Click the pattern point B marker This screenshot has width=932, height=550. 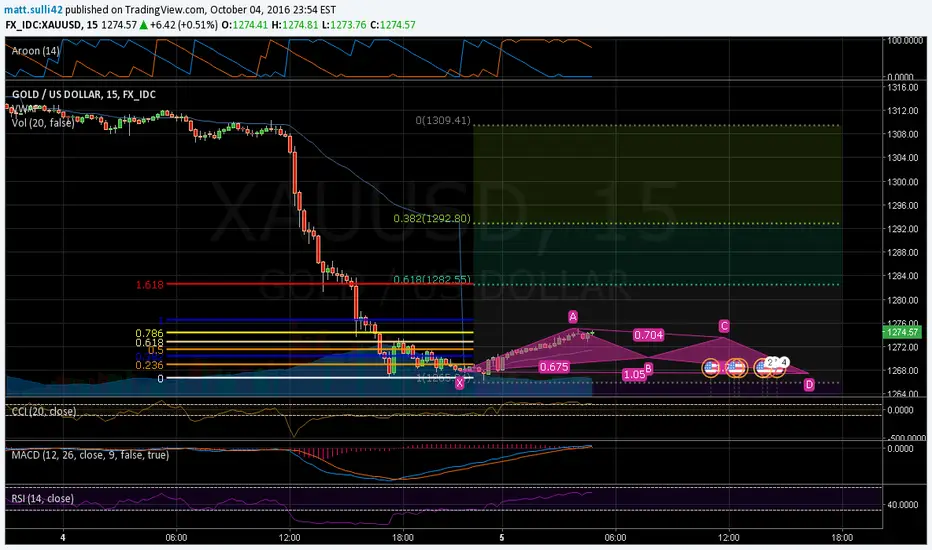click(648, 369)
